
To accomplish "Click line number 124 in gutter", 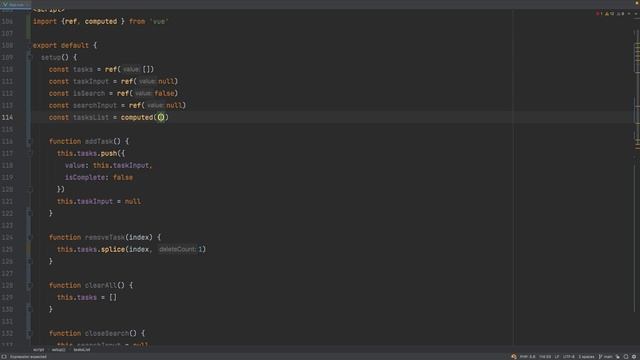I will (7, 237).
